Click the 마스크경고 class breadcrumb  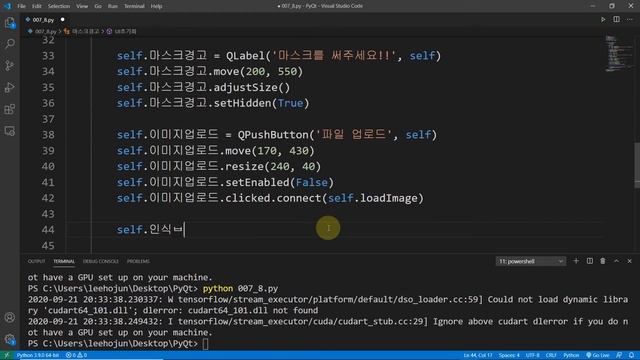click(x=85, y=31)
